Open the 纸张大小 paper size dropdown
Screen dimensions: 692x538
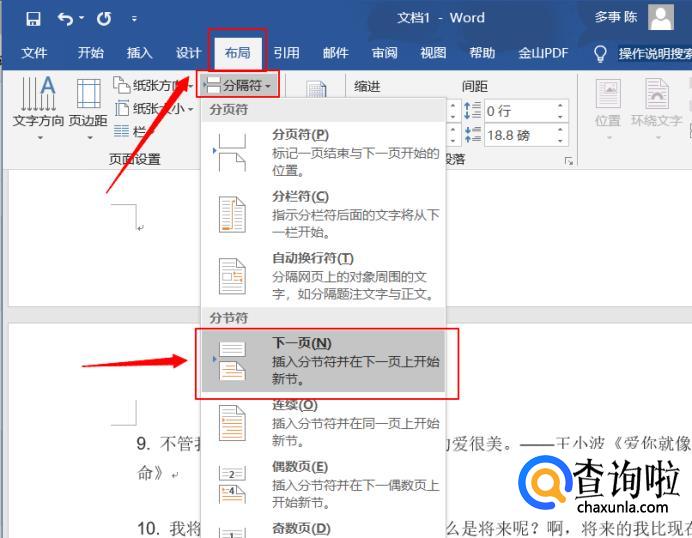point(154,108)
